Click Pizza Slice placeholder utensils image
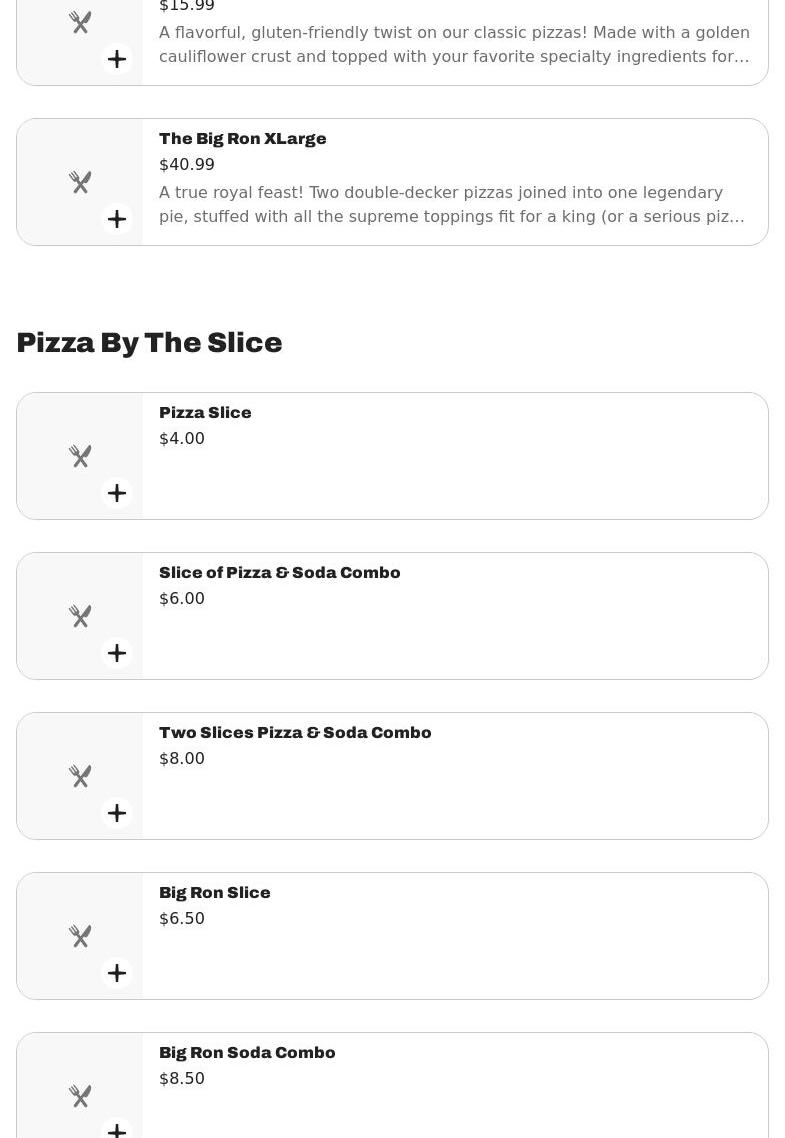 click(80, 456)
